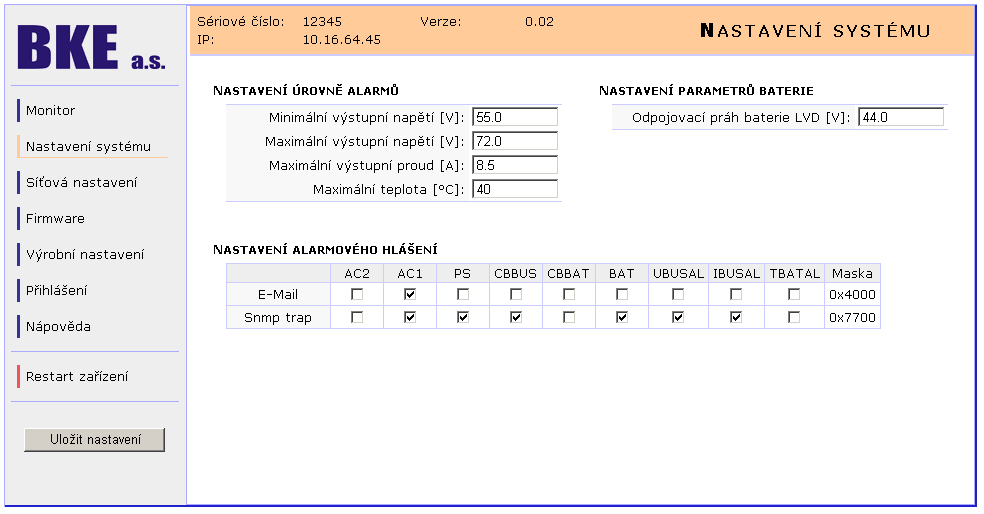Click the BKE a.s. logo
Image resolution: width=984 pixels, height=514 pixels.
(92, 48)
